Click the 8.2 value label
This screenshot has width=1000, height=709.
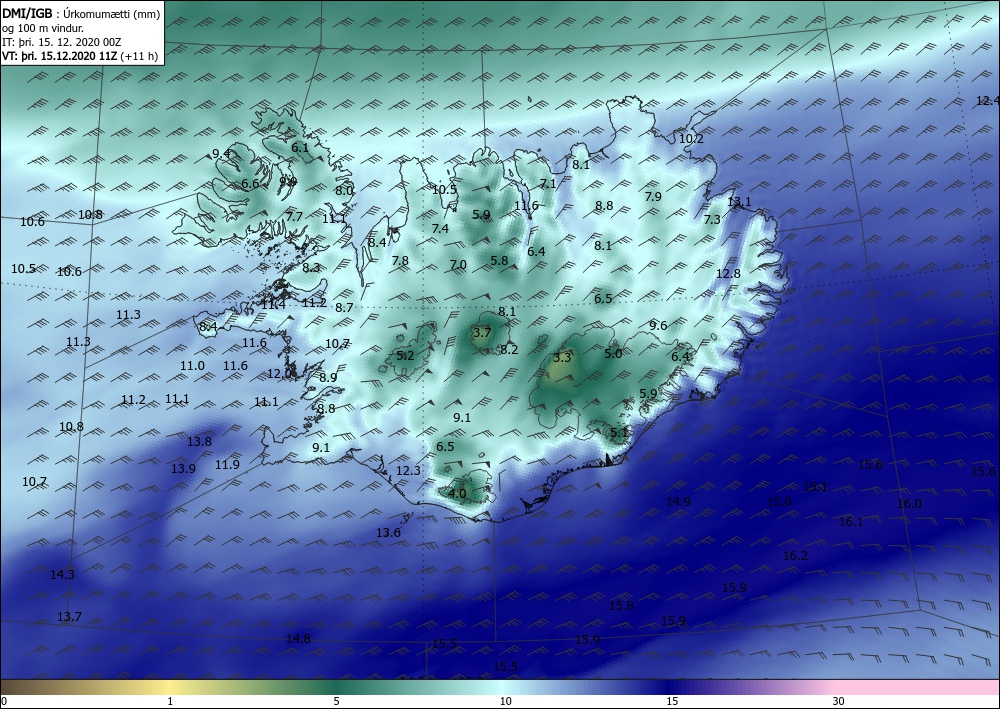tap(509, 349)
